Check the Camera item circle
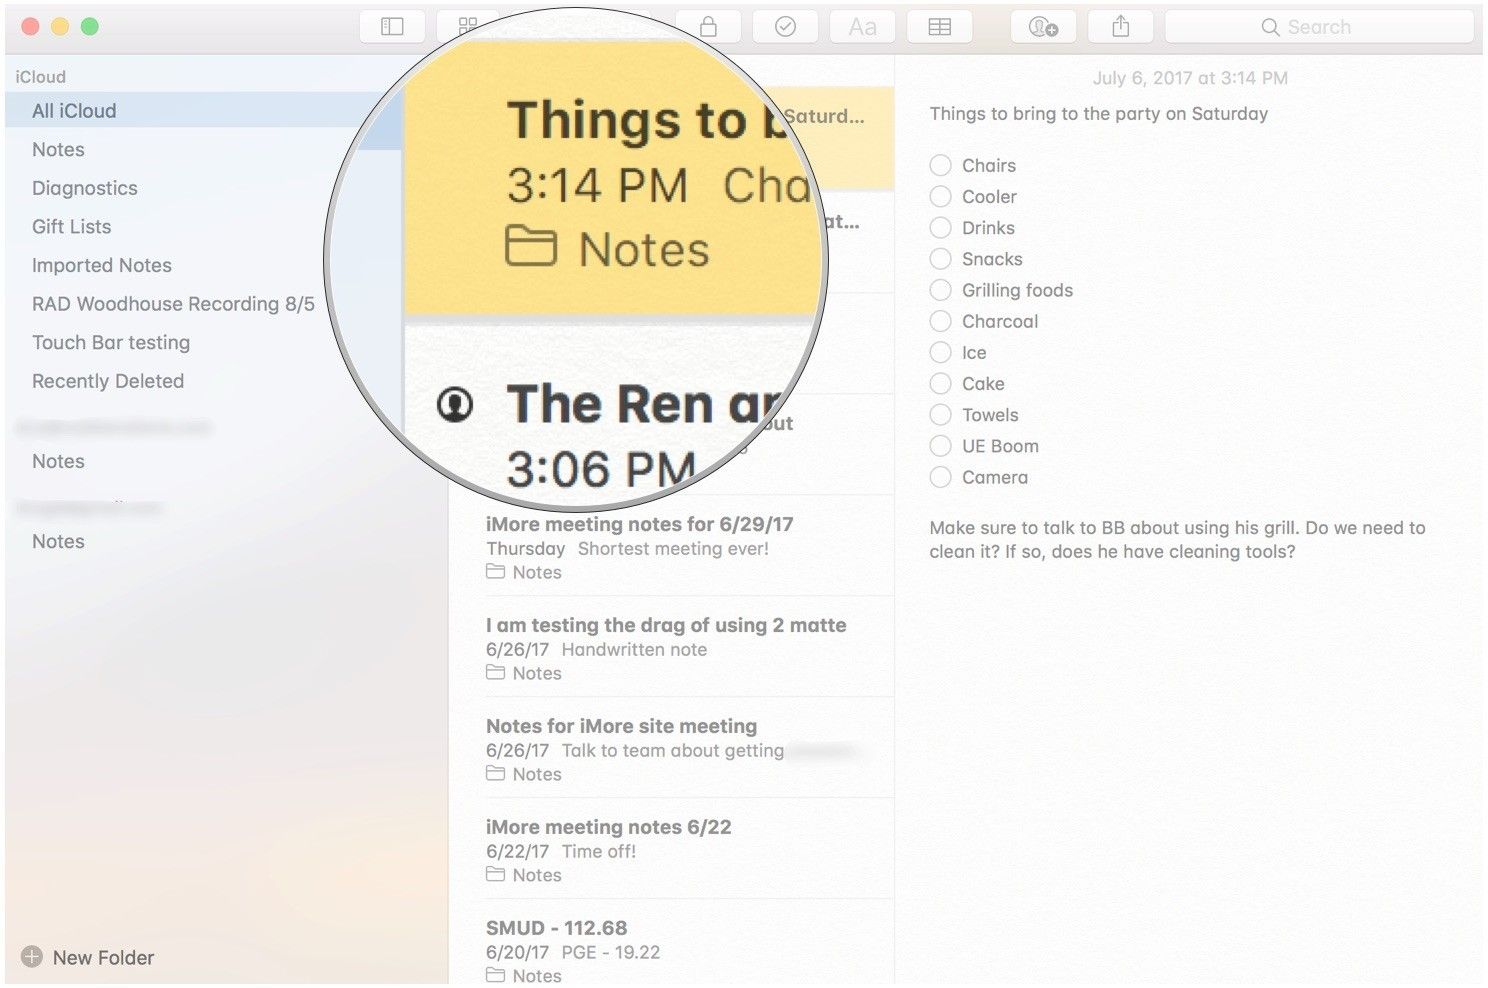1488x988 pixels. pos(940,478)
